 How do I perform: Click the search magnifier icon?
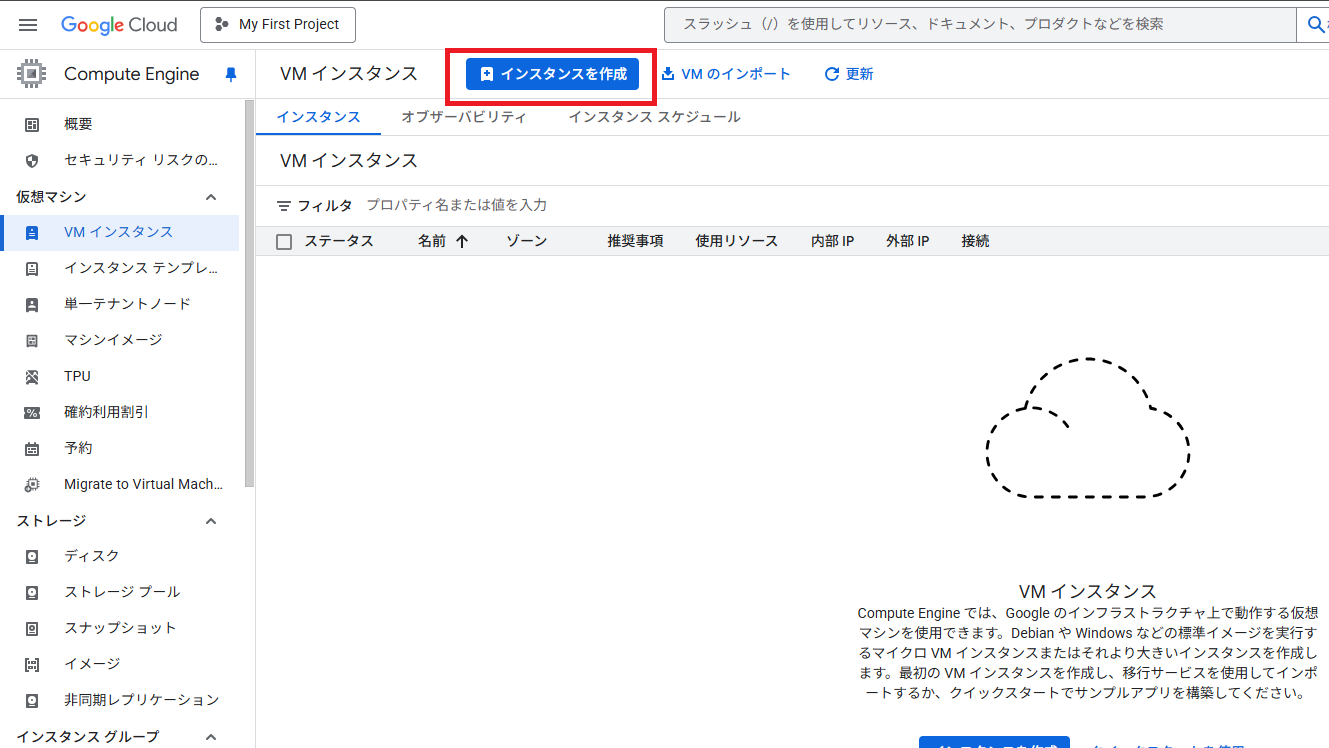click(x=1316, y=24)
